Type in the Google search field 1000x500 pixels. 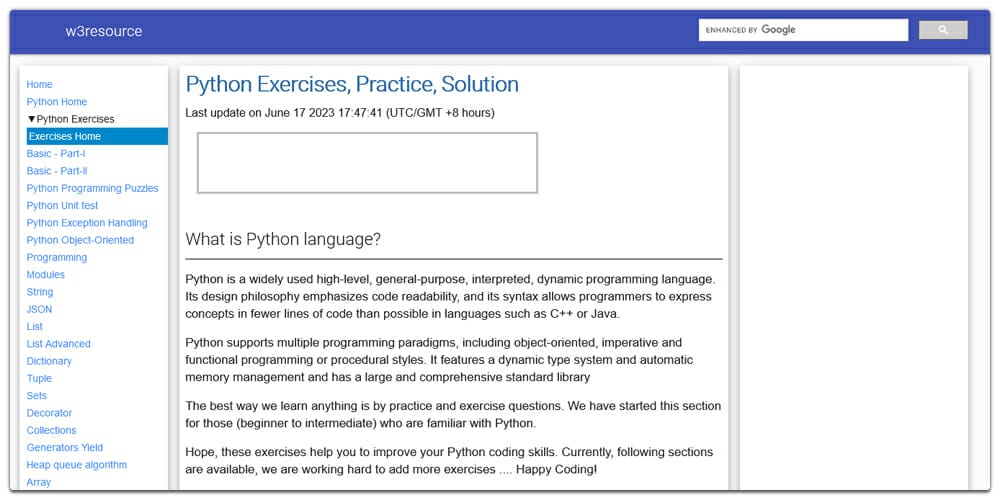click(x=803, y=30)
